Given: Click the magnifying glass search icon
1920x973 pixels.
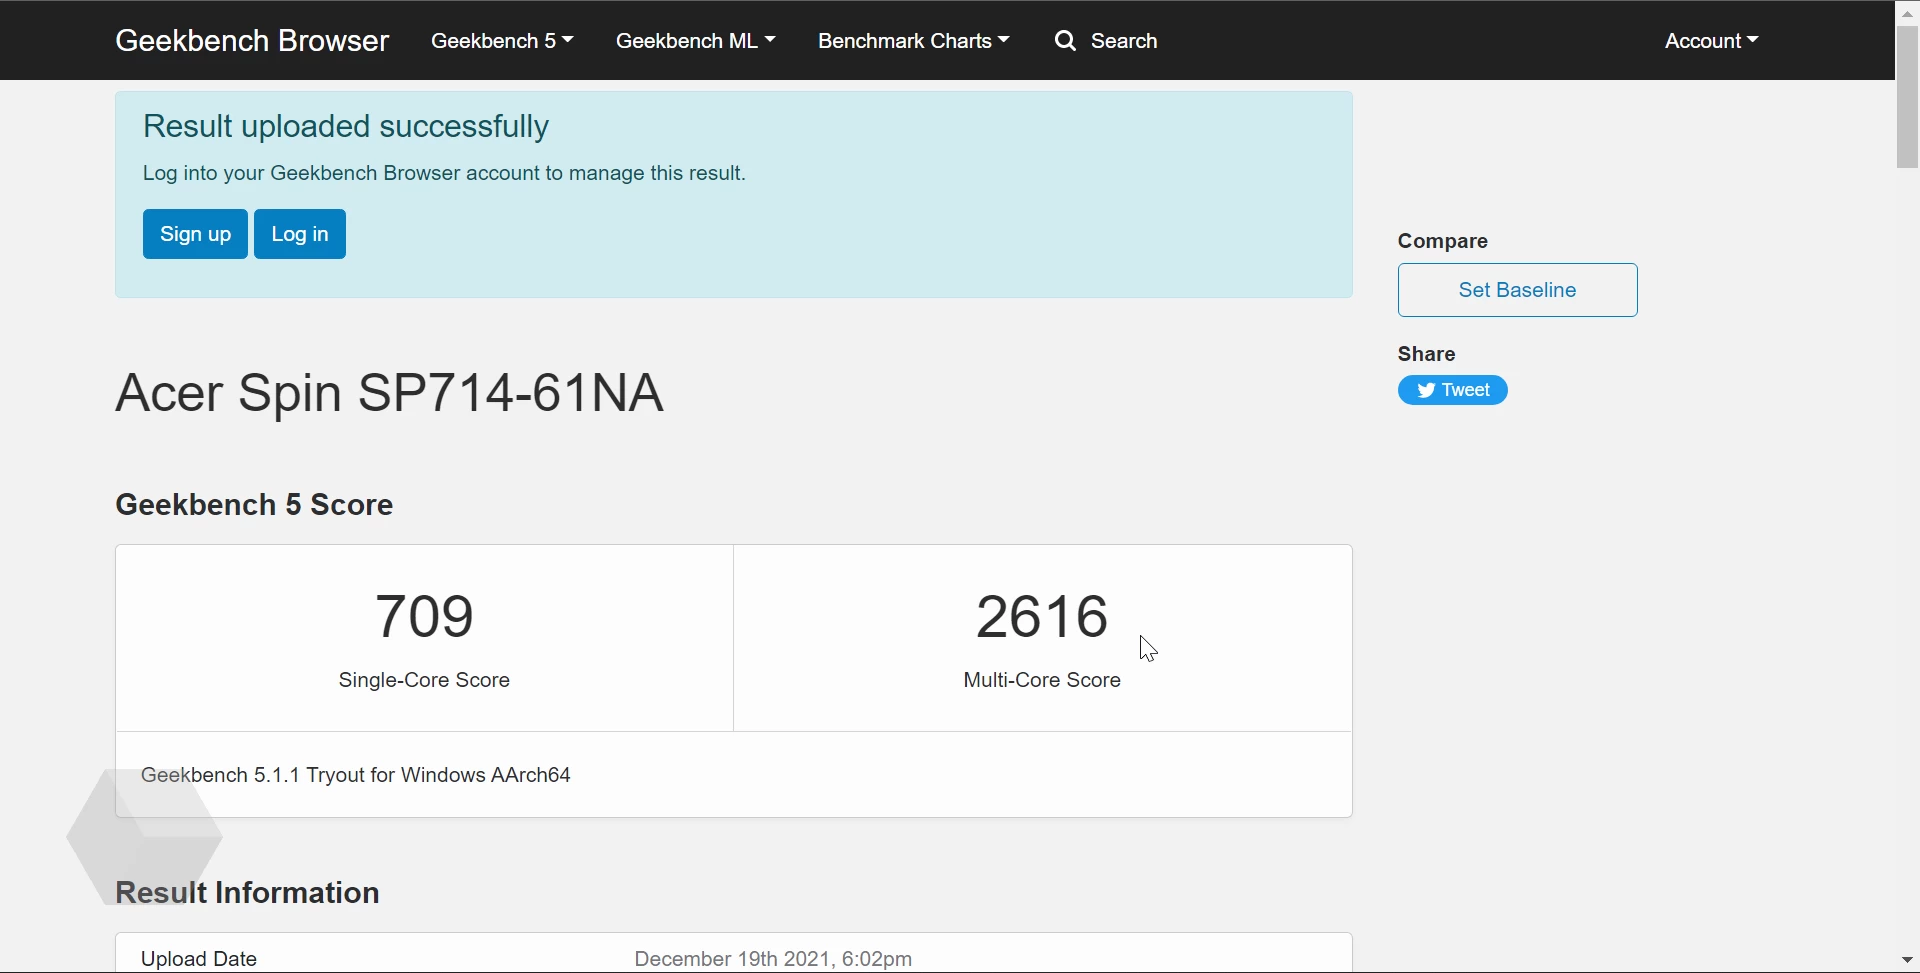Looking at the screenshot, I should coord(1066,41).
